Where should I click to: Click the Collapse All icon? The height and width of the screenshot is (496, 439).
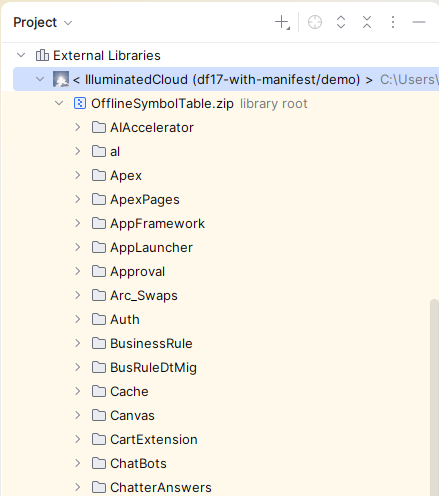(367, 22)
